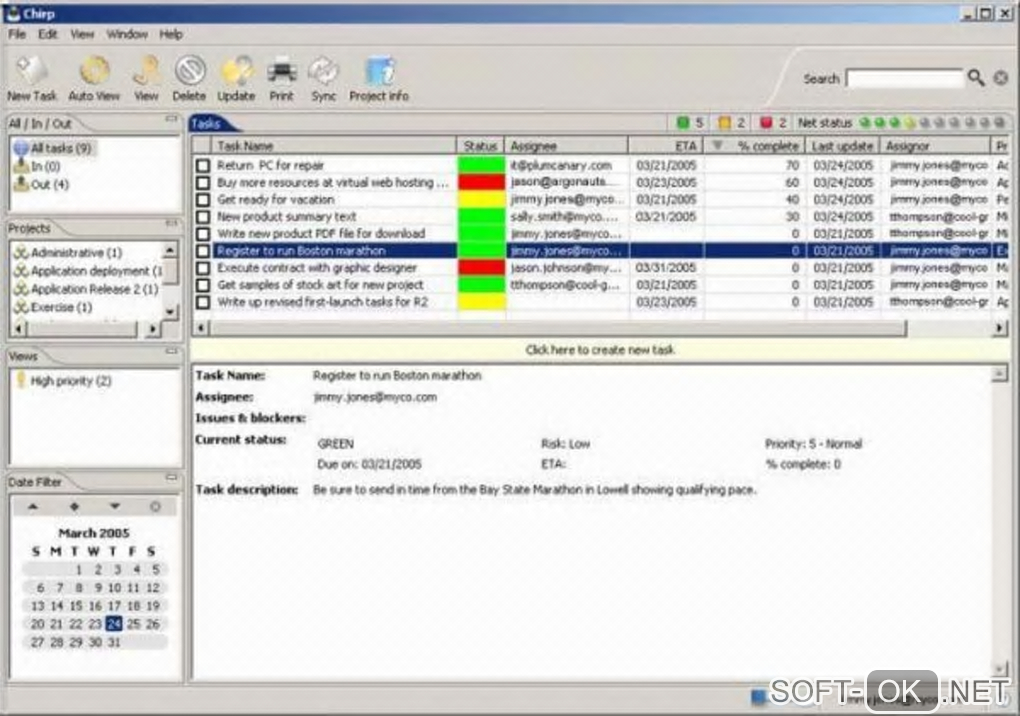Sort by the Assignee column header
Image resolution: width=1020 pixels, height=716 pixels.
pyautogui.click(x=567, y=146)
